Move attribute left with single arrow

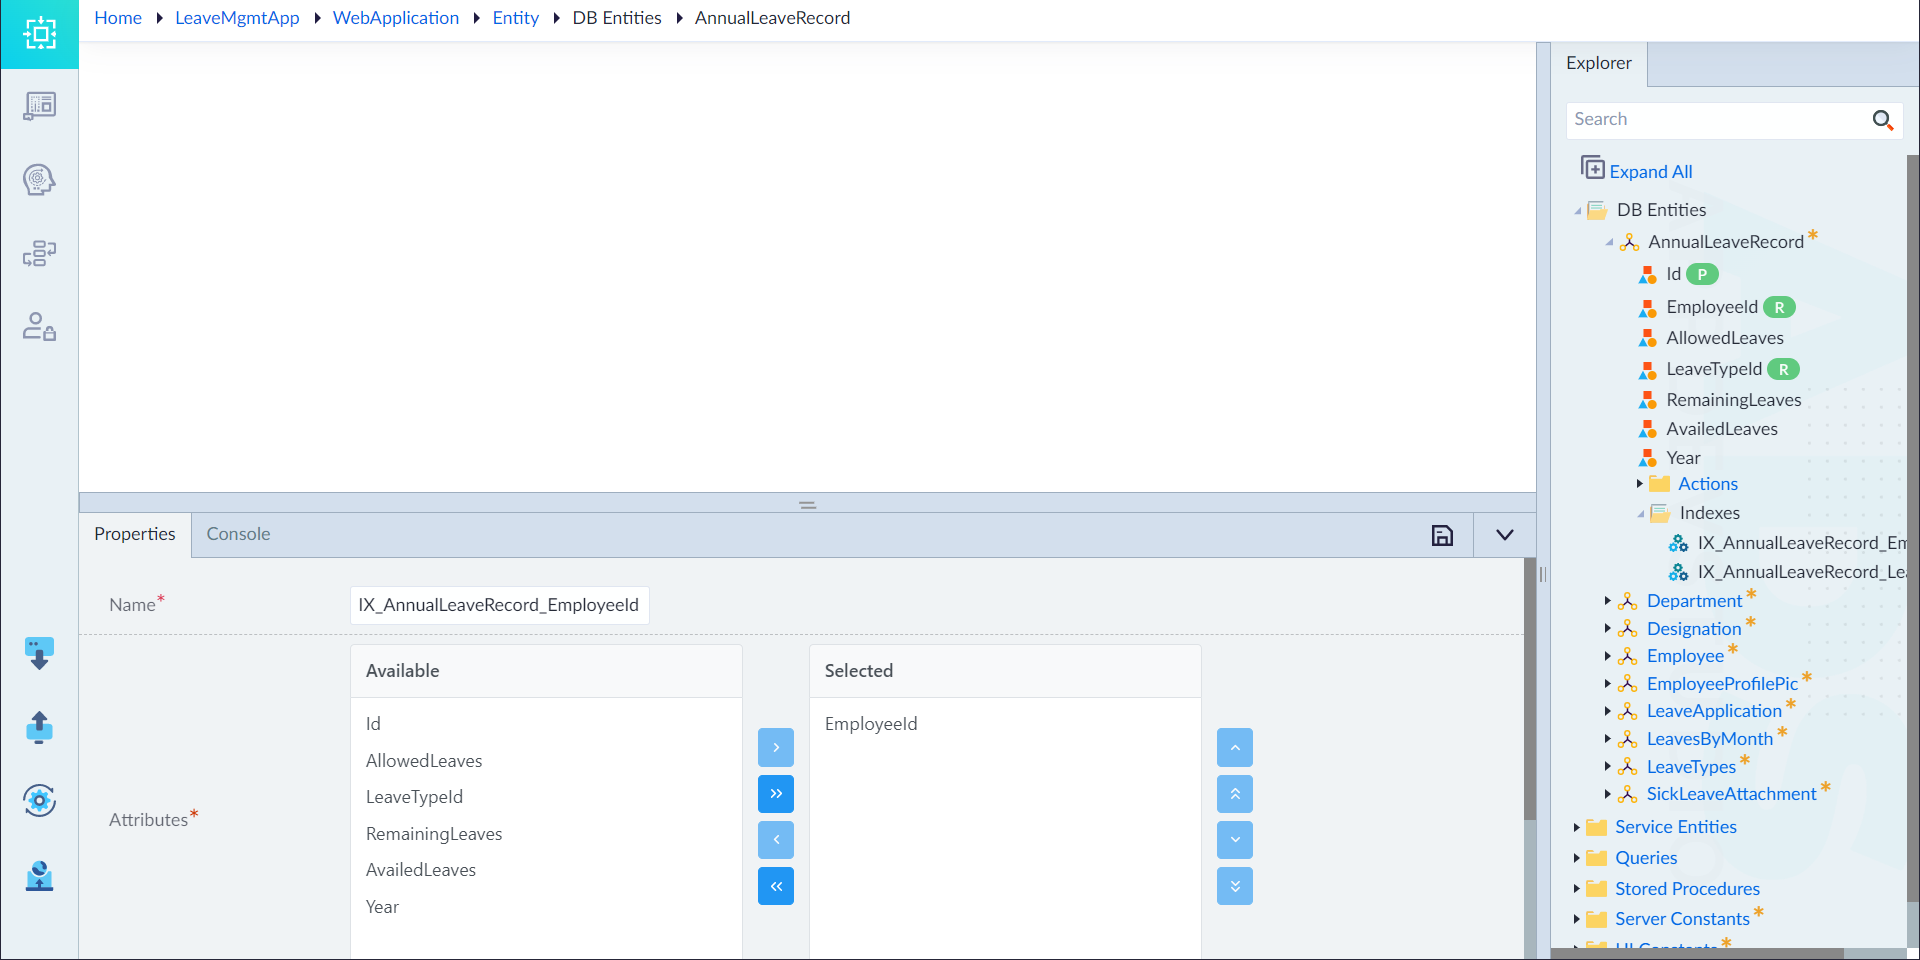776,840
